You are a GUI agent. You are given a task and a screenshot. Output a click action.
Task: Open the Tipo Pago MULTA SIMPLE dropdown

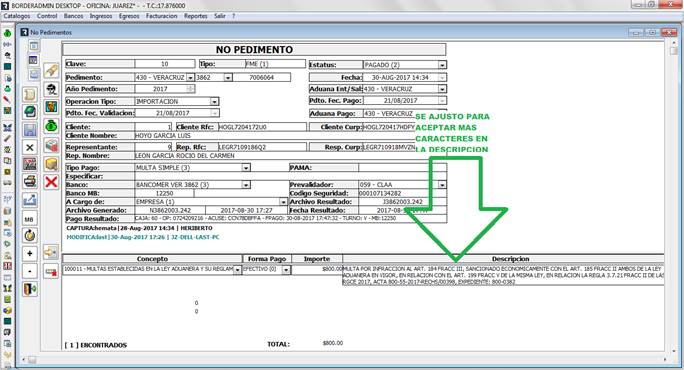click(246, 168)
